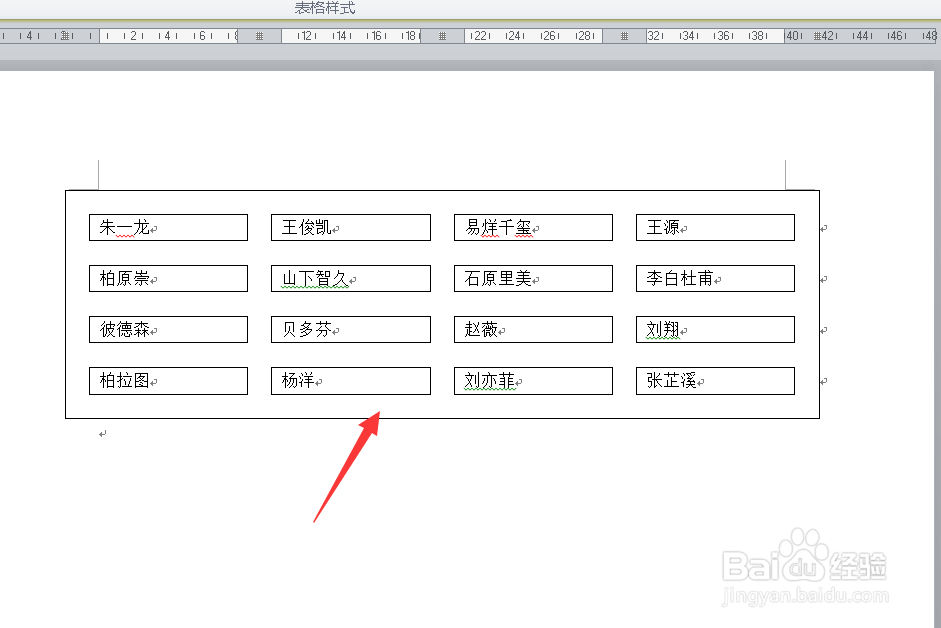Click the cell containing 李白杜甫

(x=715, y=279)
